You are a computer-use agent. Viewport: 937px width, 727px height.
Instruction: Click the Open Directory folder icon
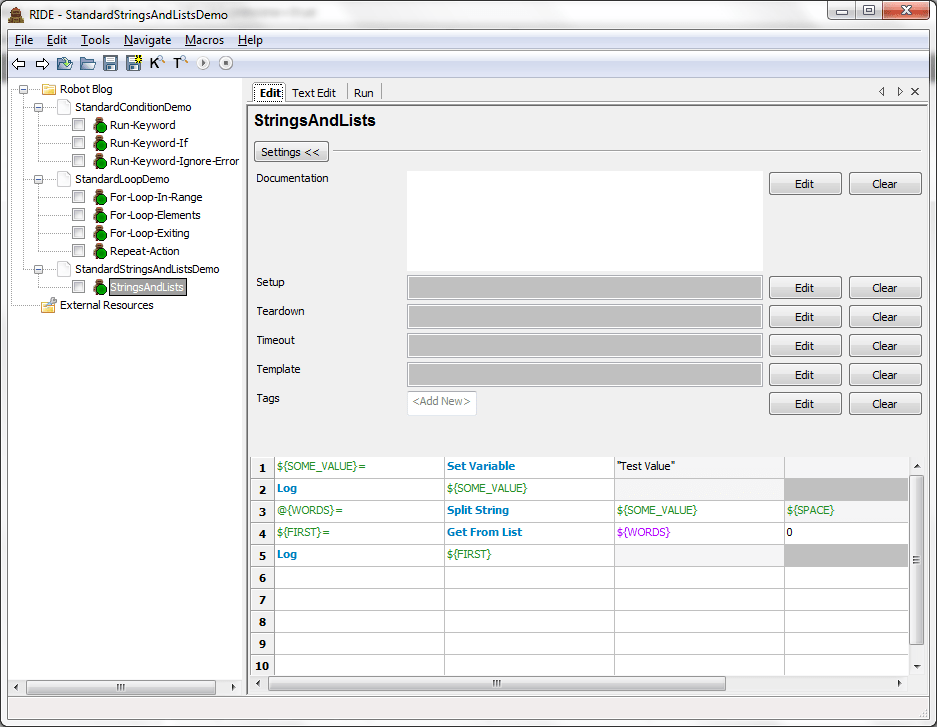tap(88, 64)
